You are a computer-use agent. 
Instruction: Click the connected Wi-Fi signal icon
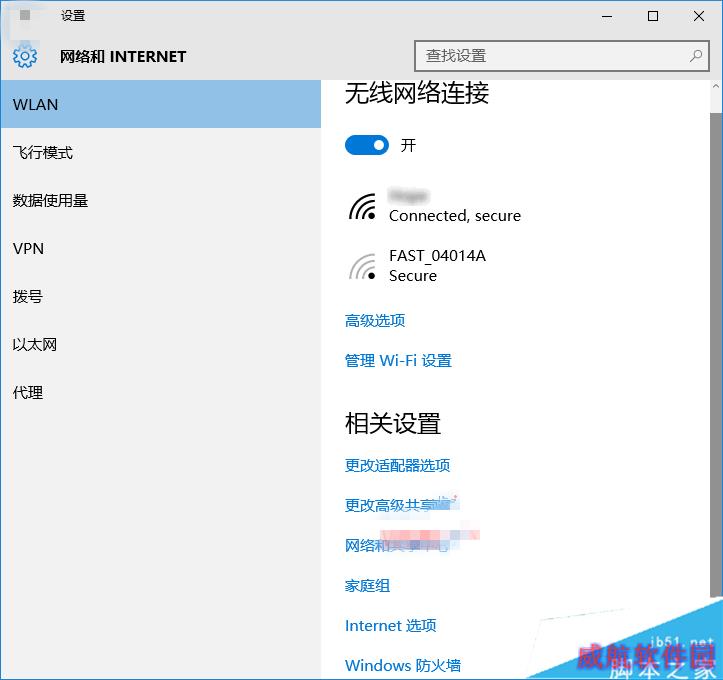tap(362, 207)
